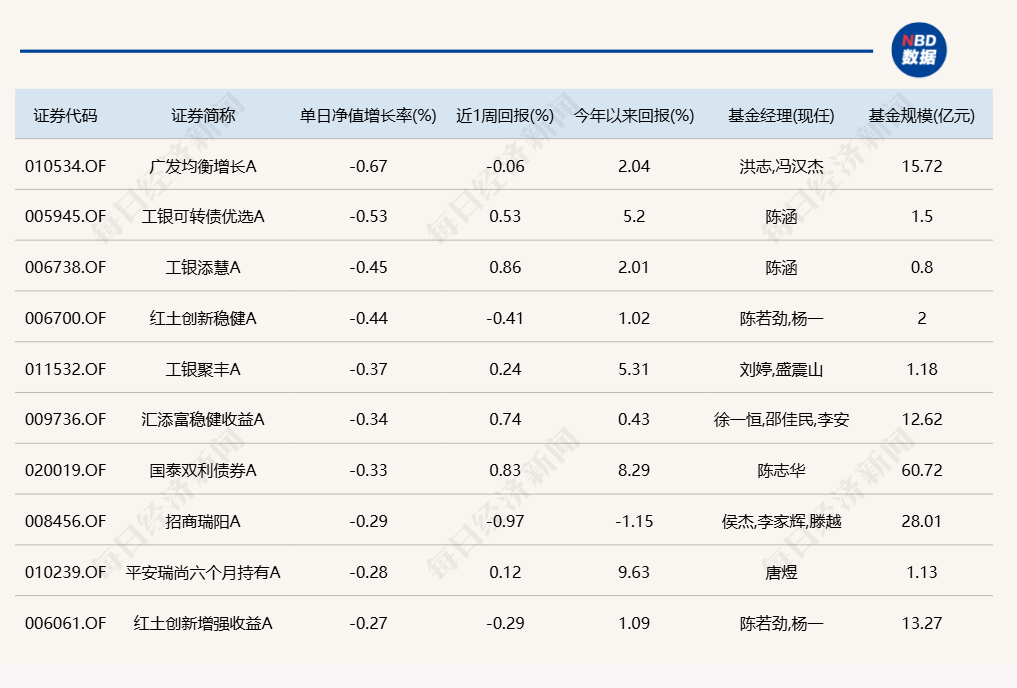
Task: Click daily growth value -0.53
Action: click(x=368, y=217)
